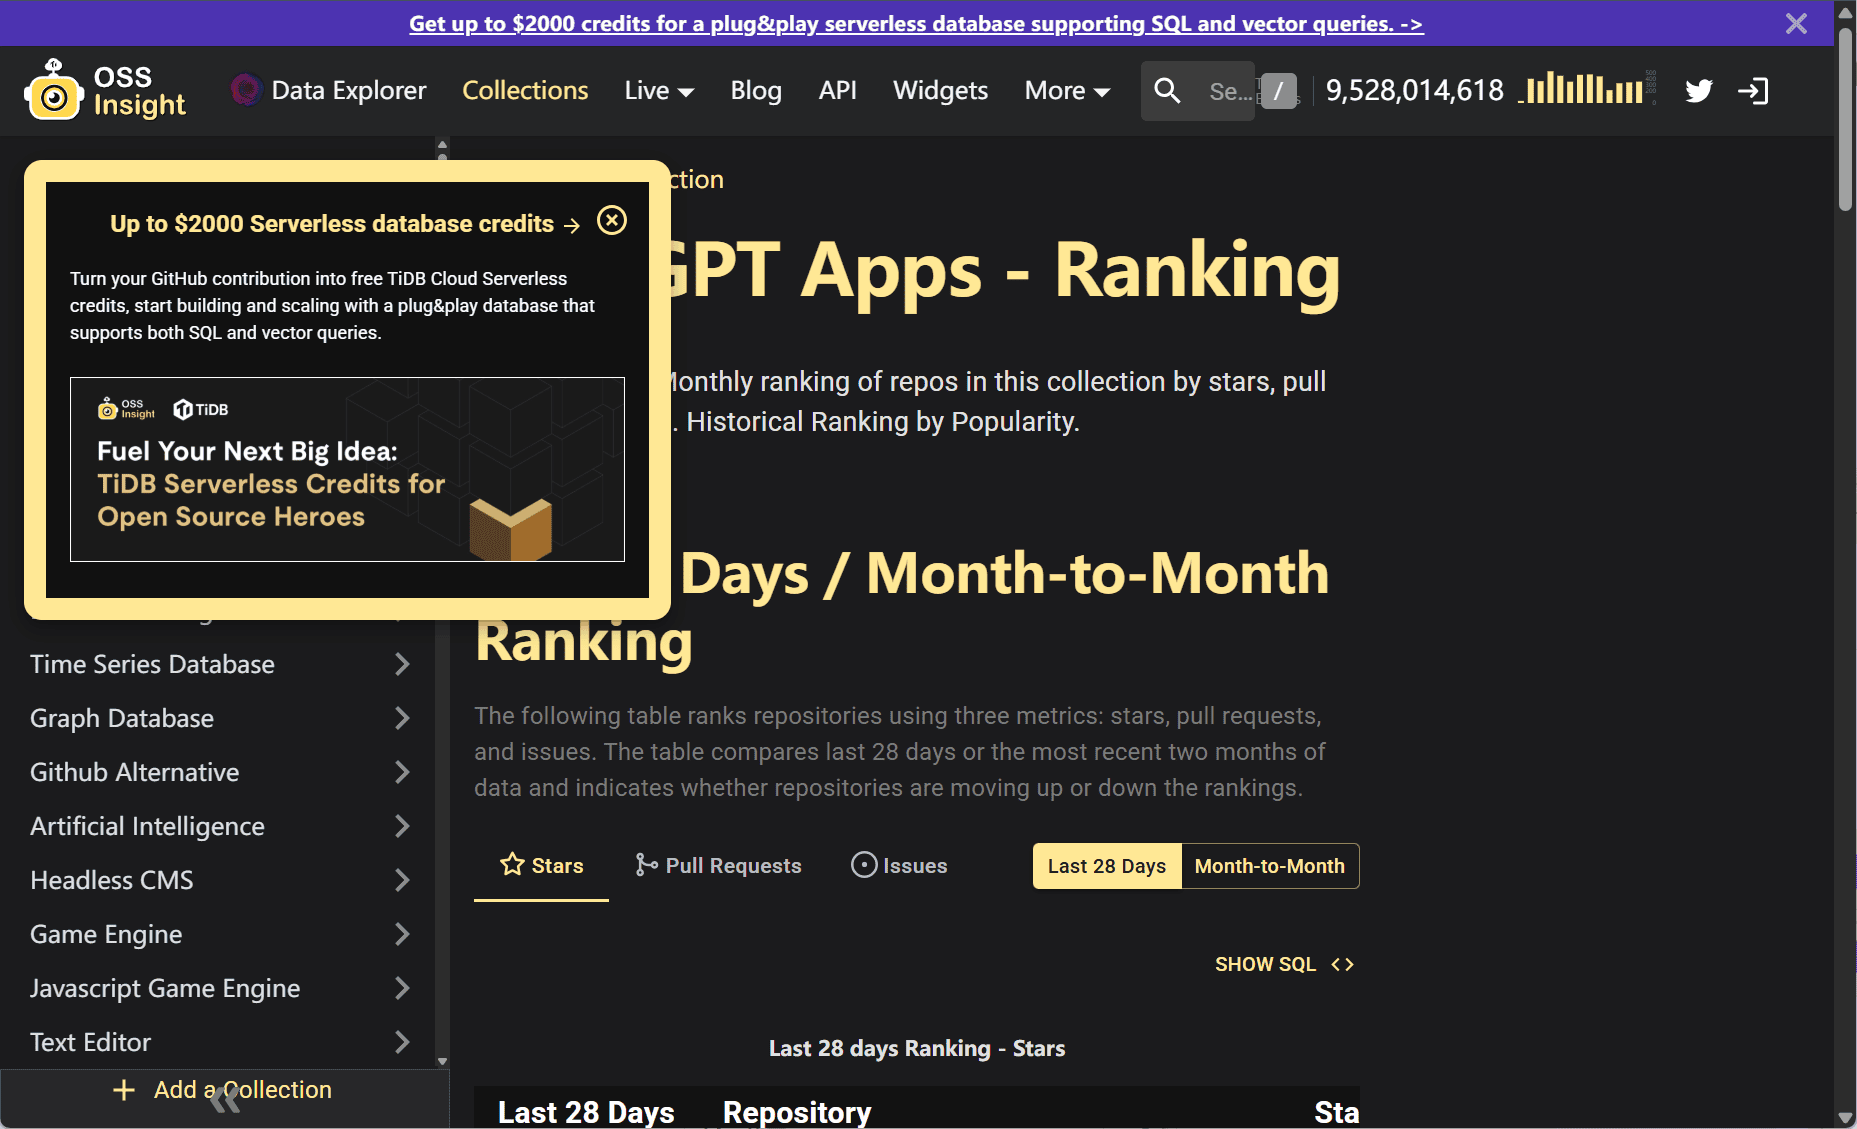Open the Live dropdown menu

coord(658,91)
